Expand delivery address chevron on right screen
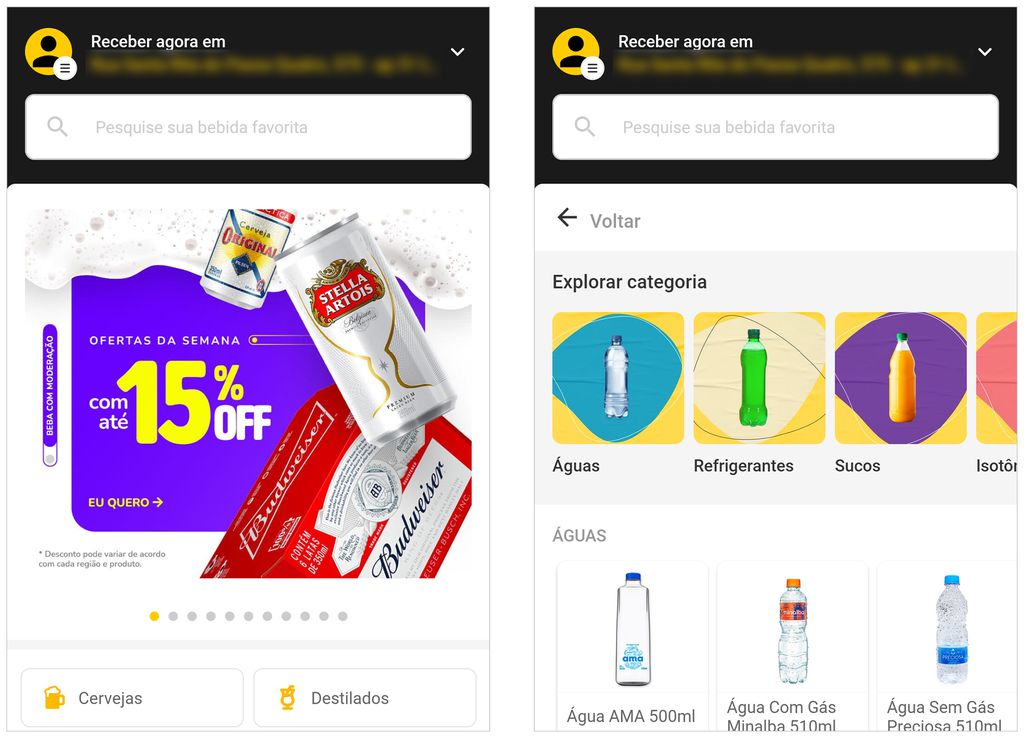1024x738 pixels. coord(985,52)
